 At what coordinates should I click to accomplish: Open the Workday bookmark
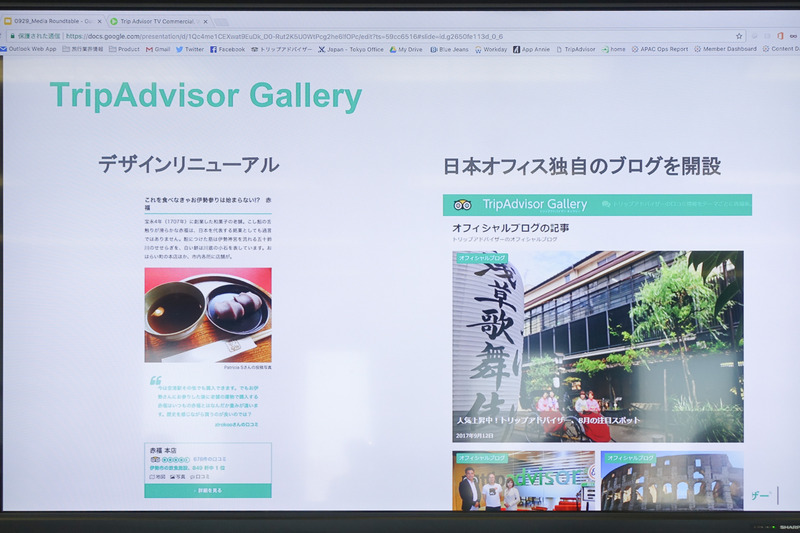click(x=491, y=49)
